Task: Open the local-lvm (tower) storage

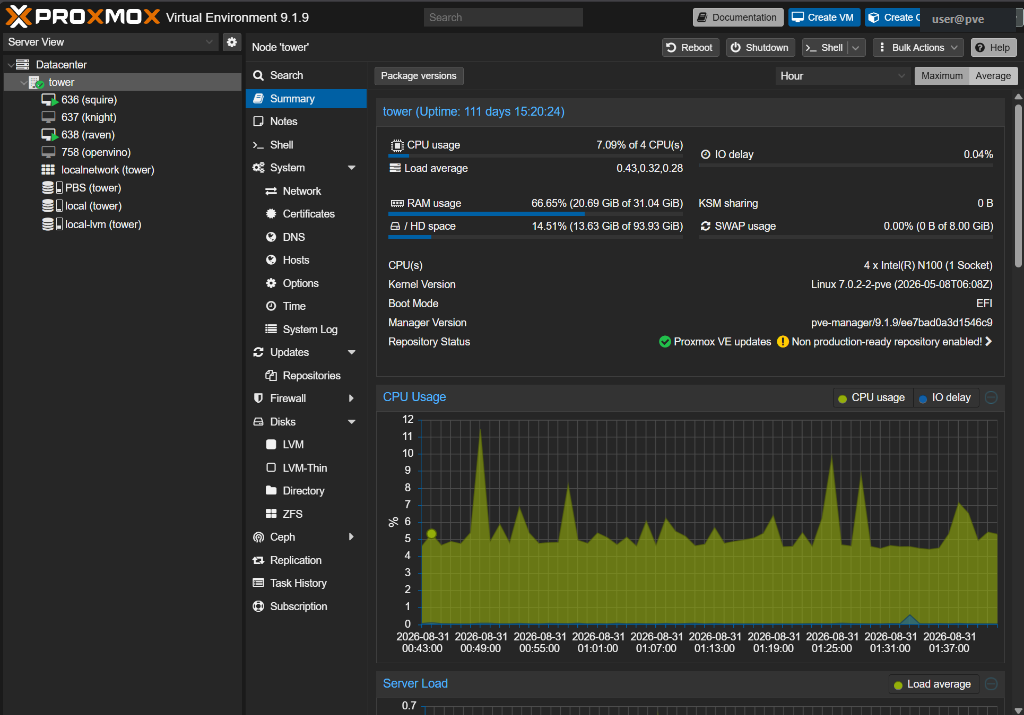Action: click(x=103, y=224)
